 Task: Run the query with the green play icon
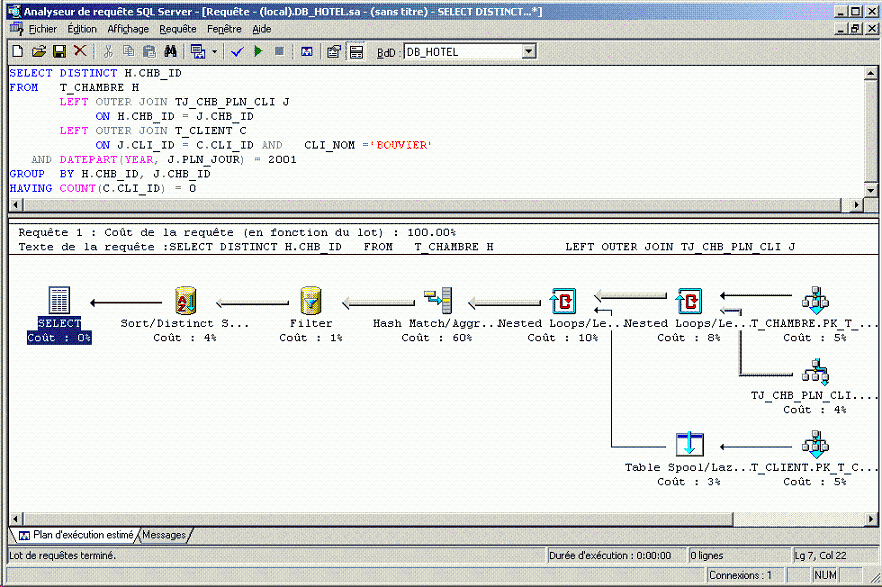point(258,51)
